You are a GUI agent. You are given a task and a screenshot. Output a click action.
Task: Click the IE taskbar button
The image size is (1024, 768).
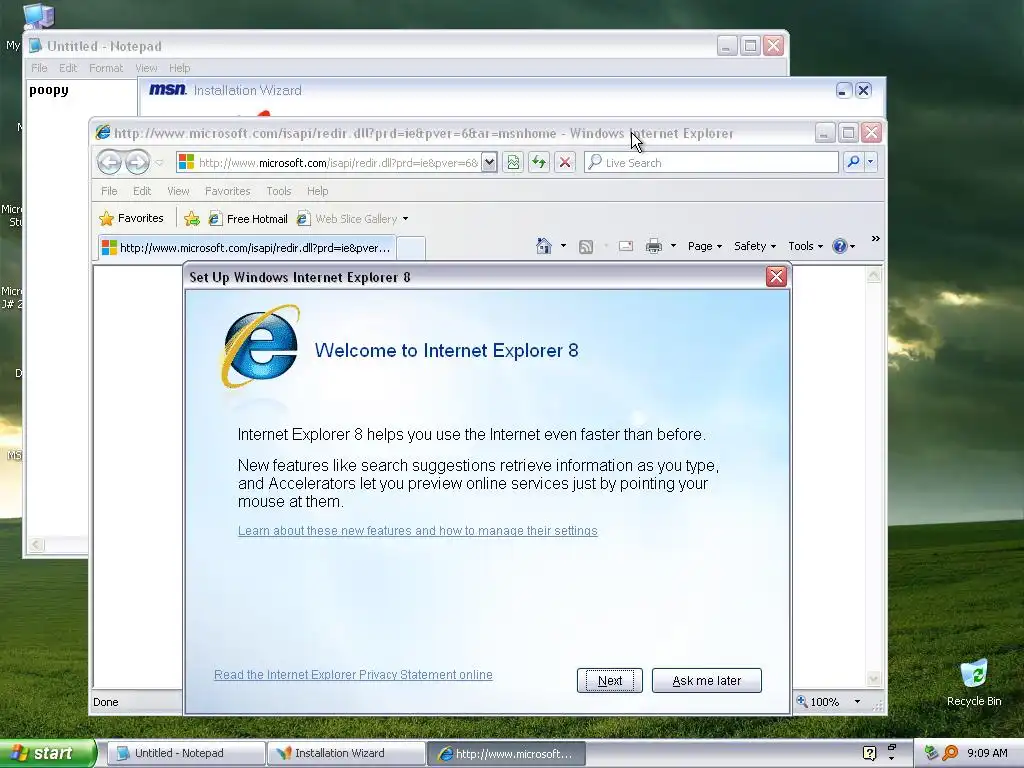click(x=506, y=754)
